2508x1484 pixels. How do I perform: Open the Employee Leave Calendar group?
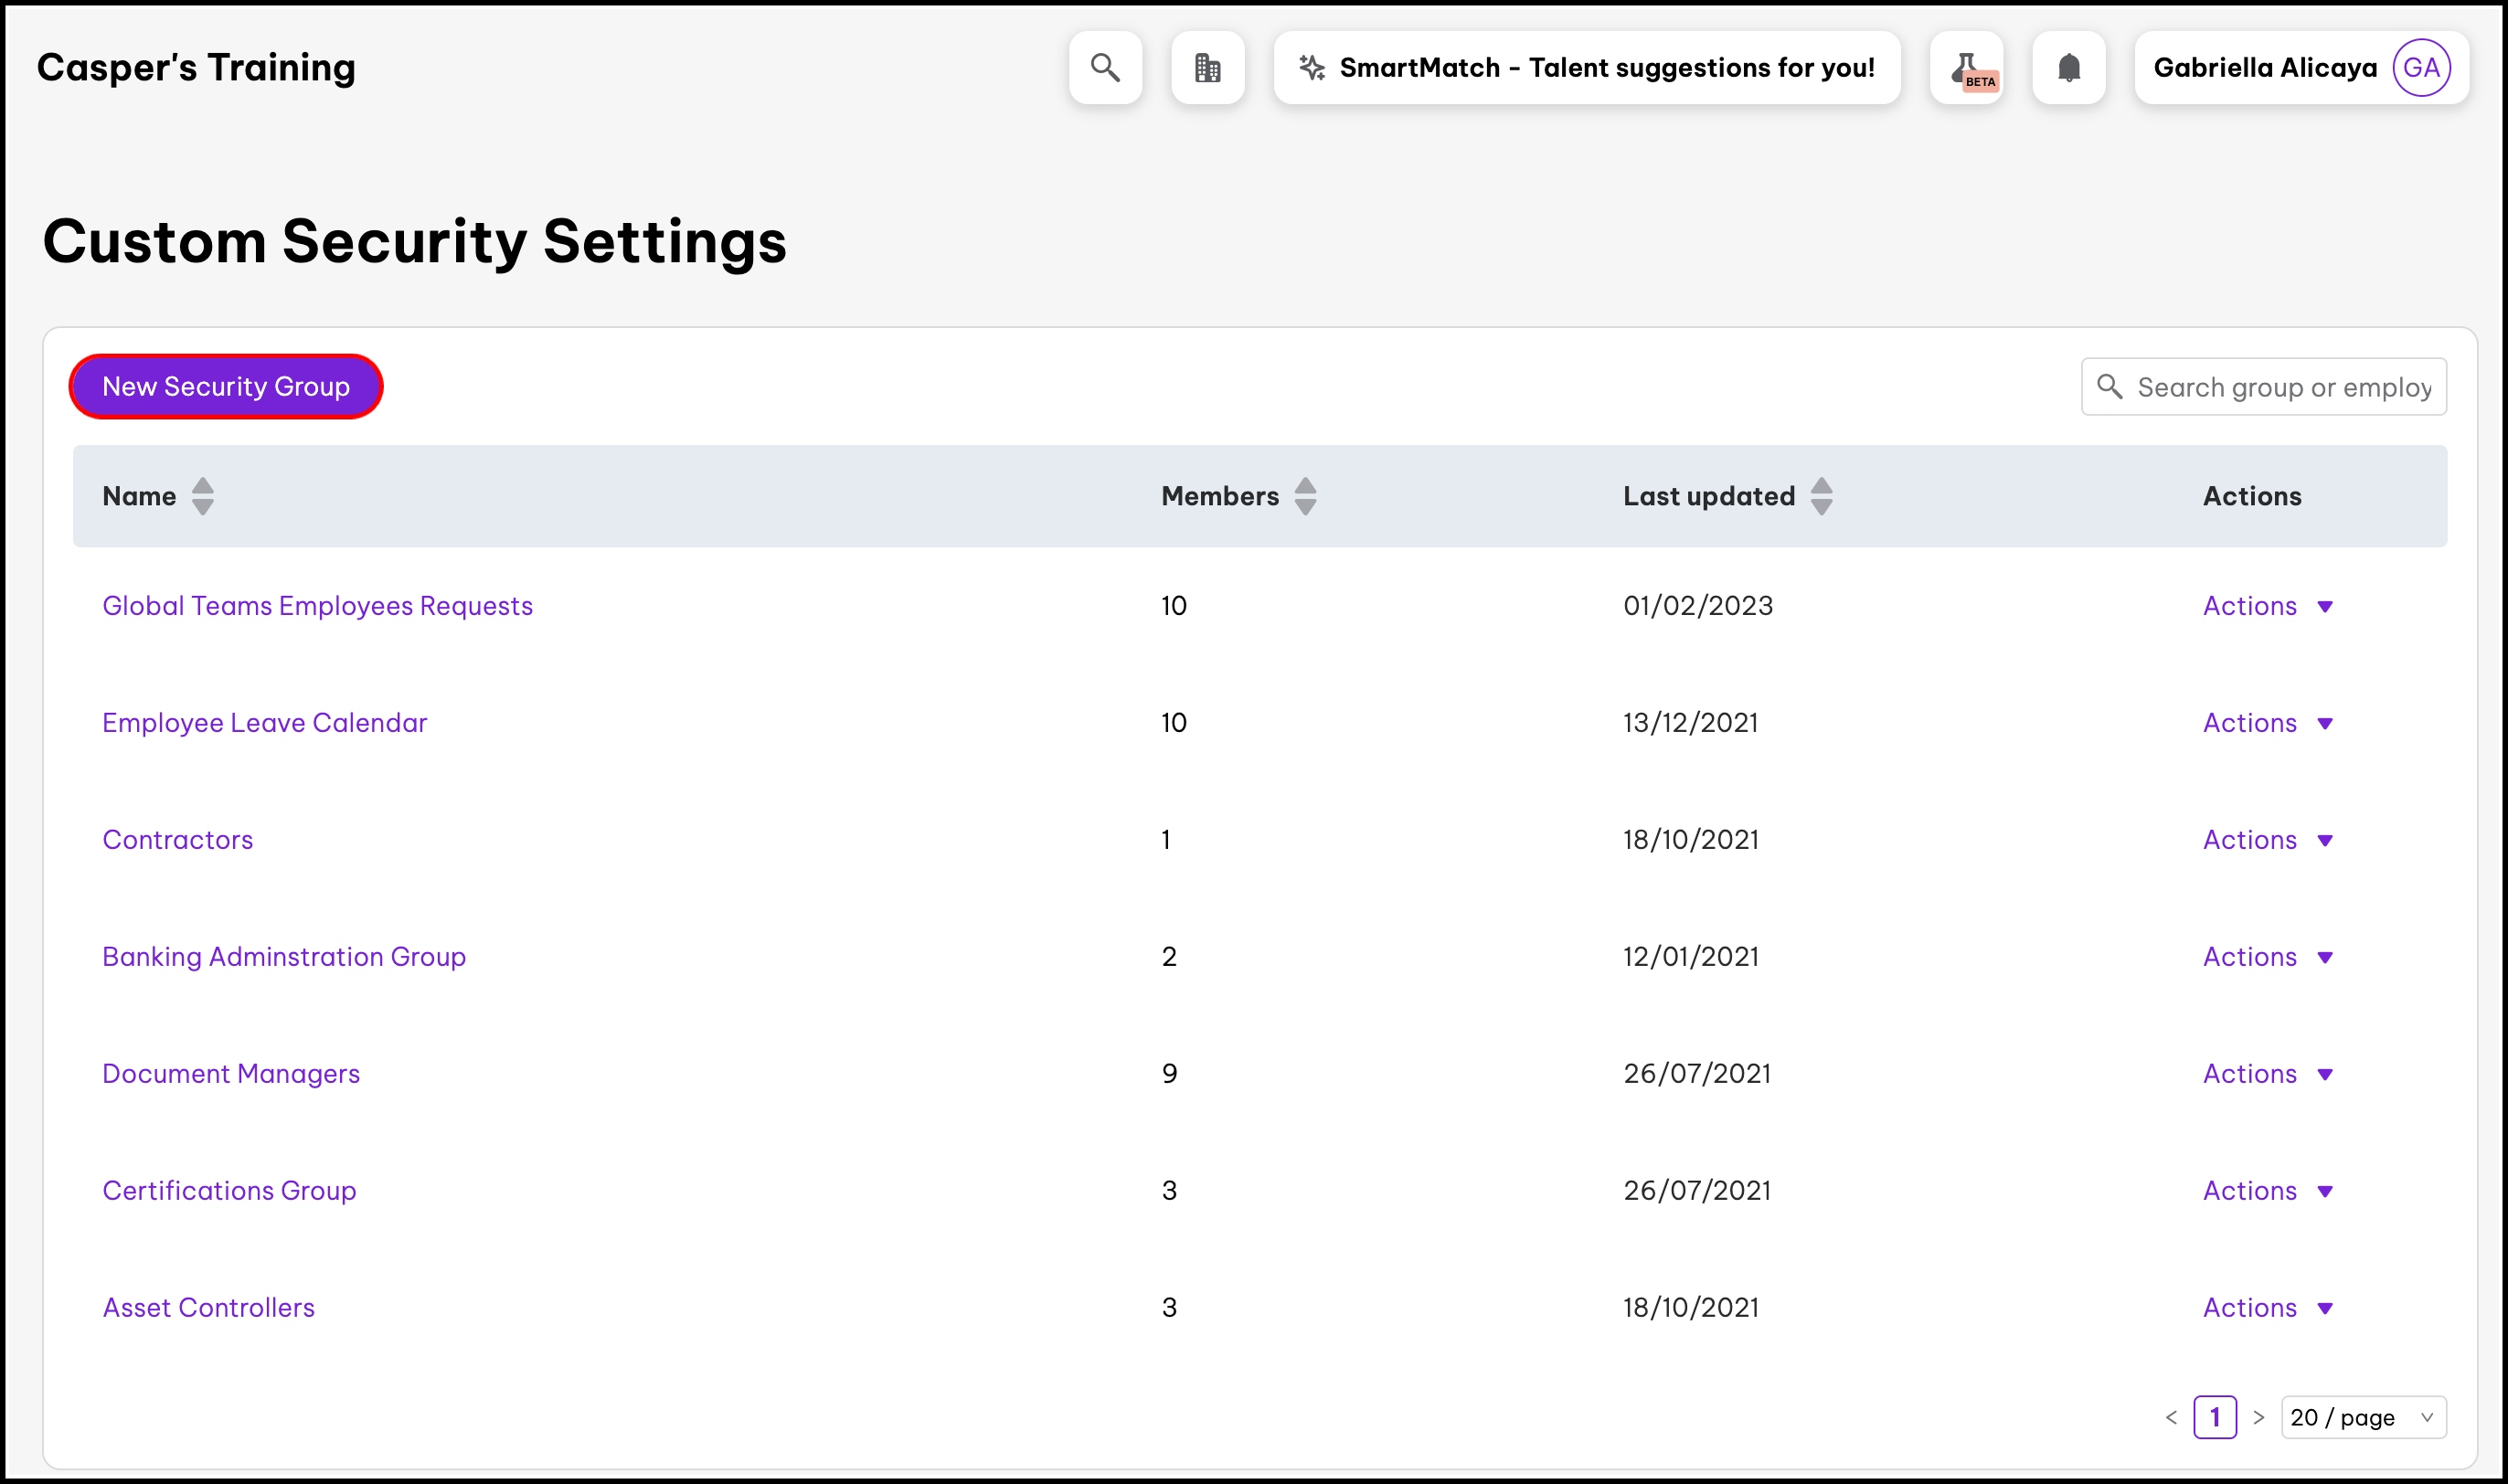click(264, 723)
